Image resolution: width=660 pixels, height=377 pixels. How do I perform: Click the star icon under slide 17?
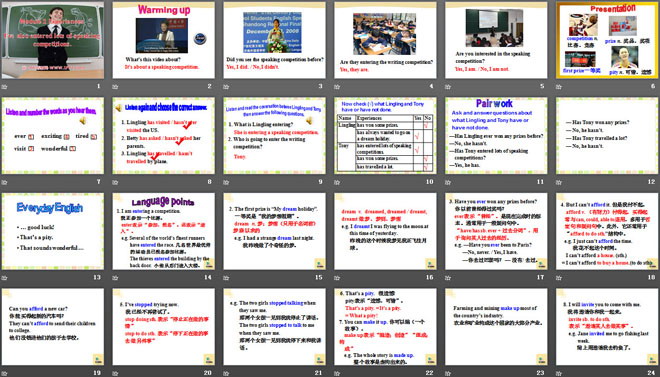pos(448,278)
